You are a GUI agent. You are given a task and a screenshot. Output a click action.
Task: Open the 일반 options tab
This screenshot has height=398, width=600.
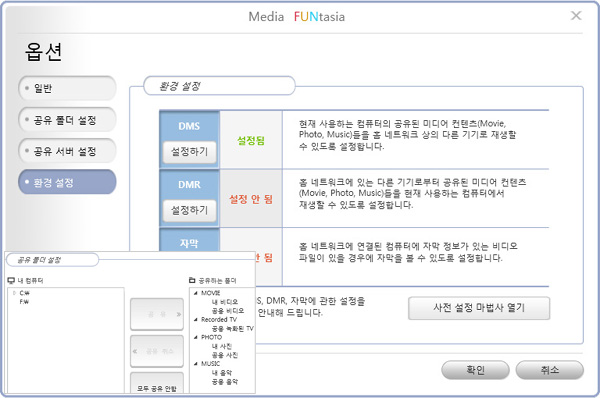click(x=67, y=88)
